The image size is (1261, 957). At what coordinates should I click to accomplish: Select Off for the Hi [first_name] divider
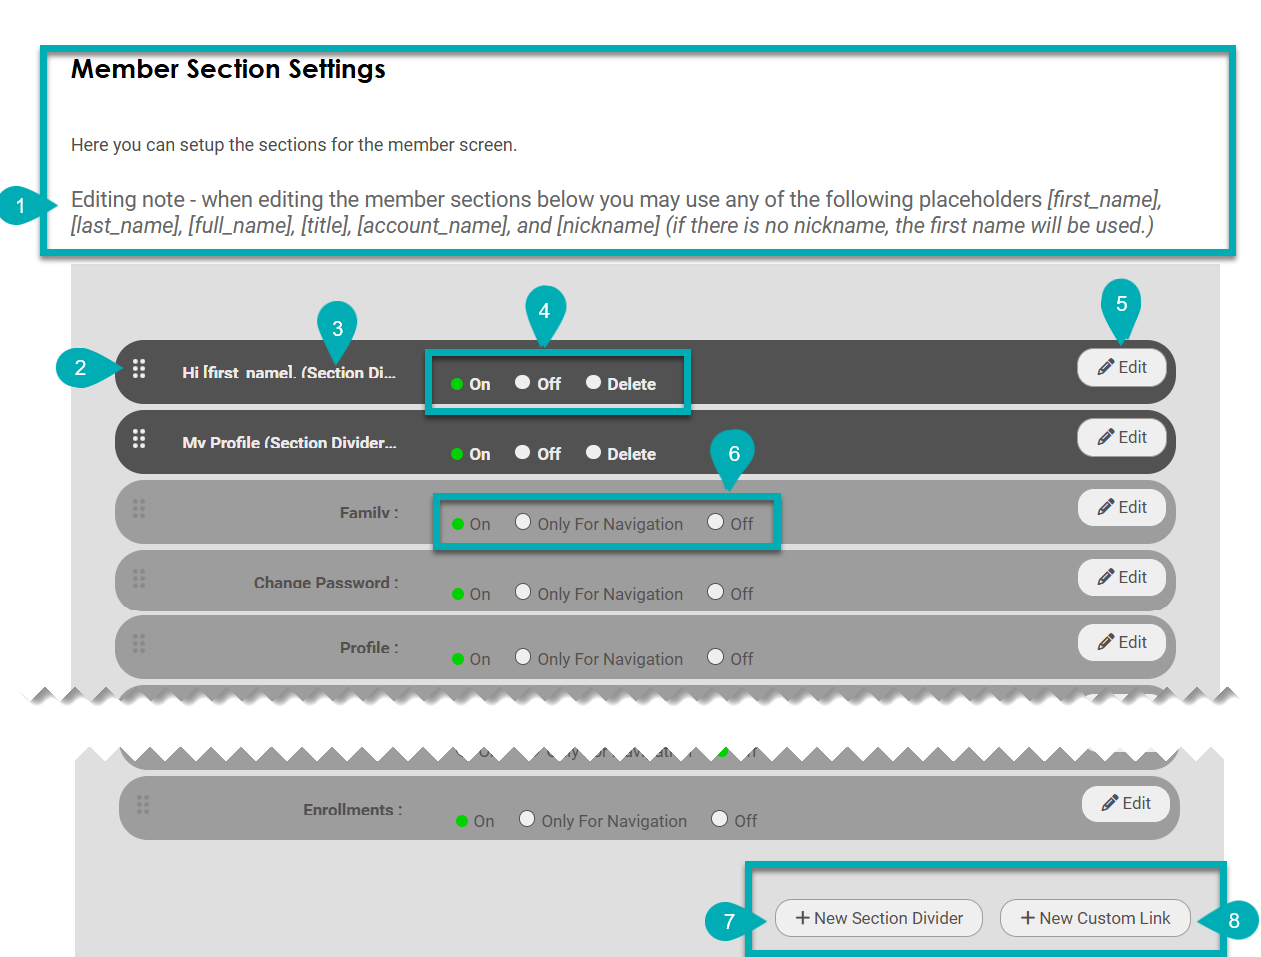pyautogui.click(x=523, y=382)
